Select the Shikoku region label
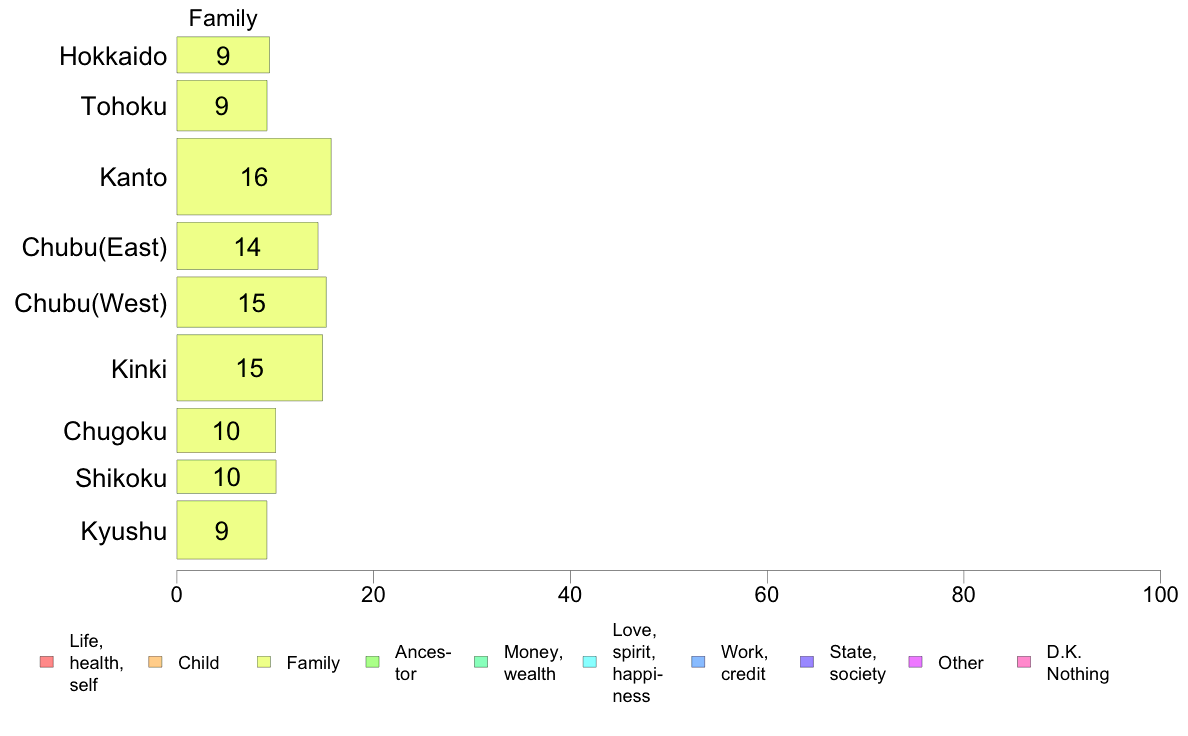The image size is (1188, 736). tap(121, 478)
